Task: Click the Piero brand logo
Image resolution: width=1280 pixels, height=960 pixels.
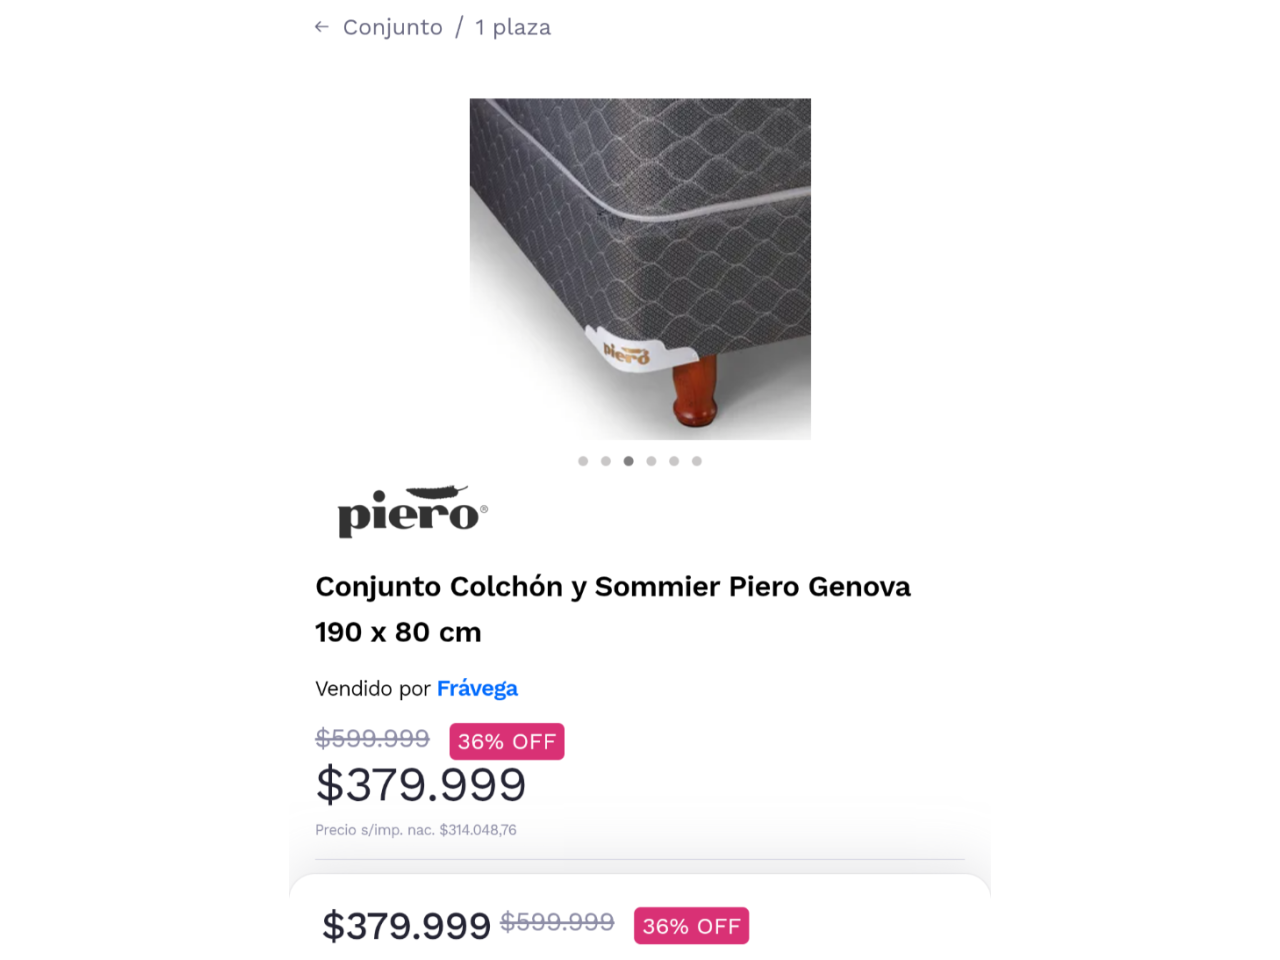Action: point(412,512)
